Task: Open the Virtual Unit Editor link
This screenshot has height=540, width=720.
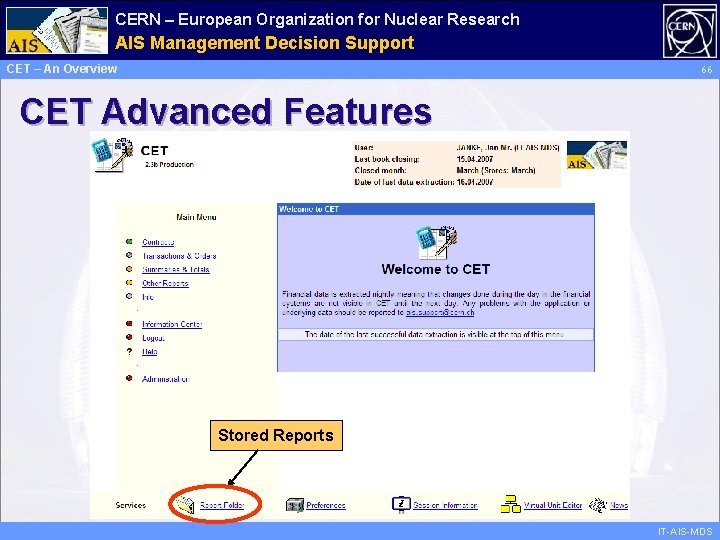Action: 553,505
